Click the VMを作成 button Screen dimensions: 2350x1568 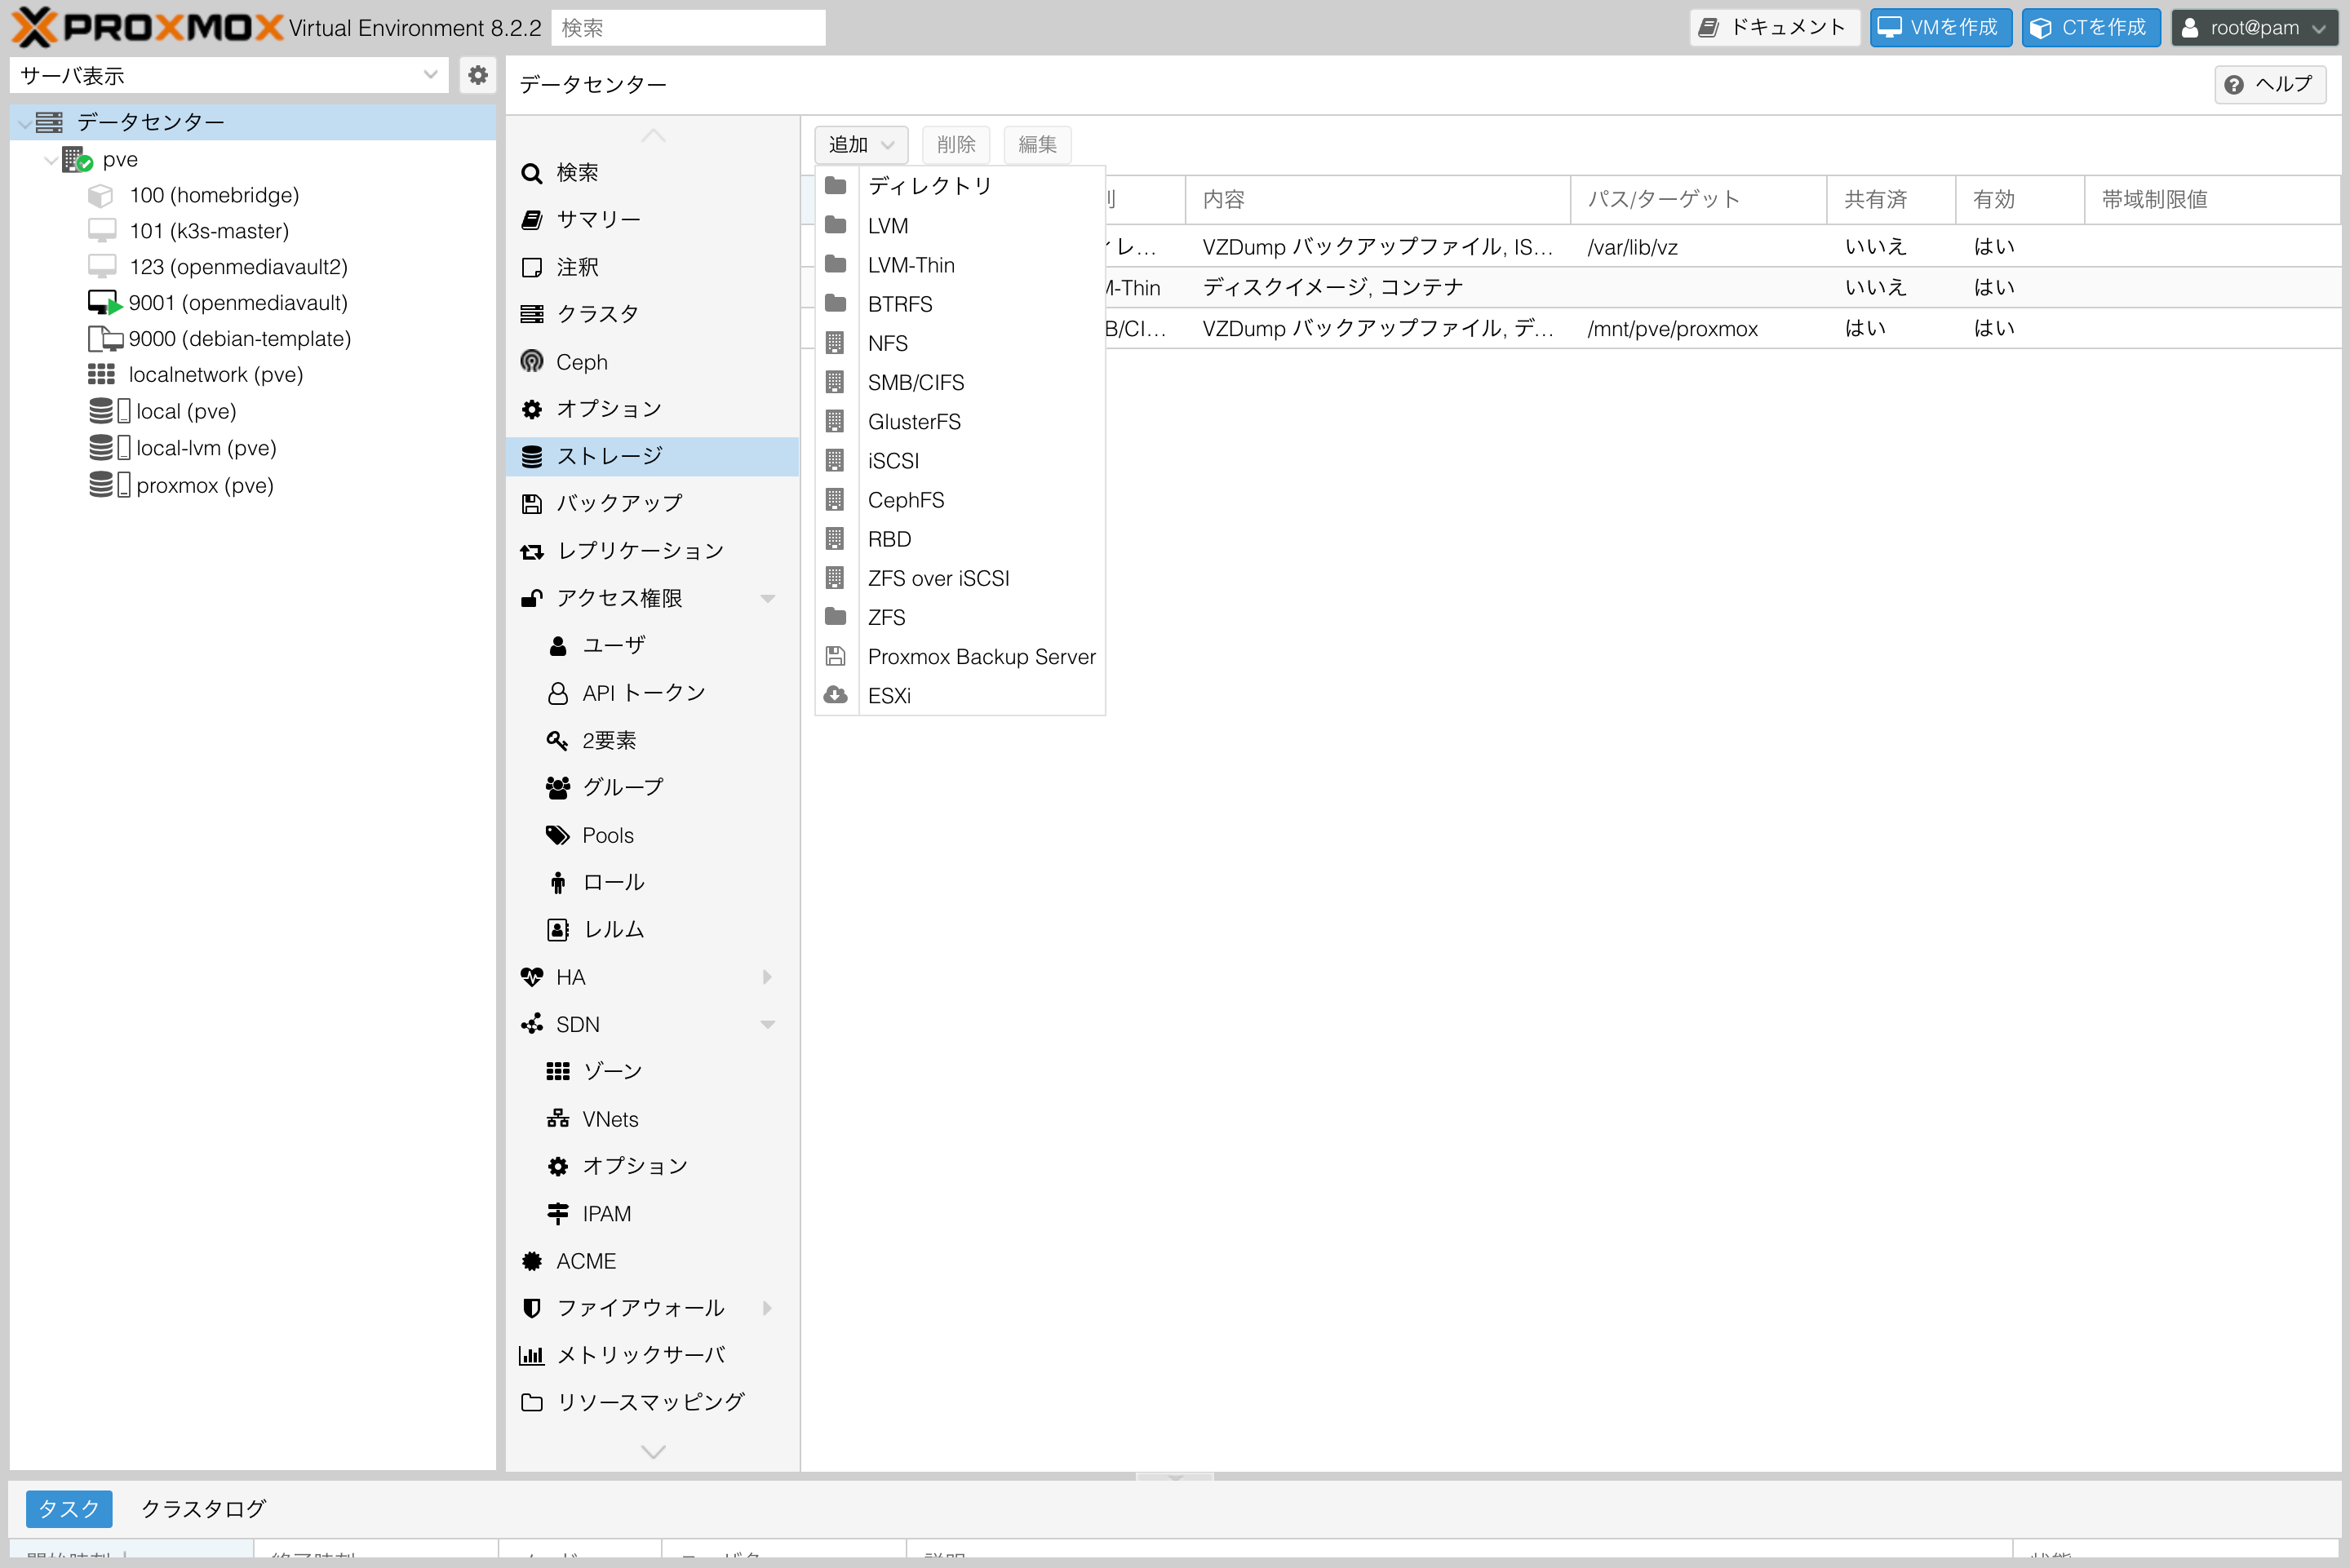click(x=1939, y=27)
